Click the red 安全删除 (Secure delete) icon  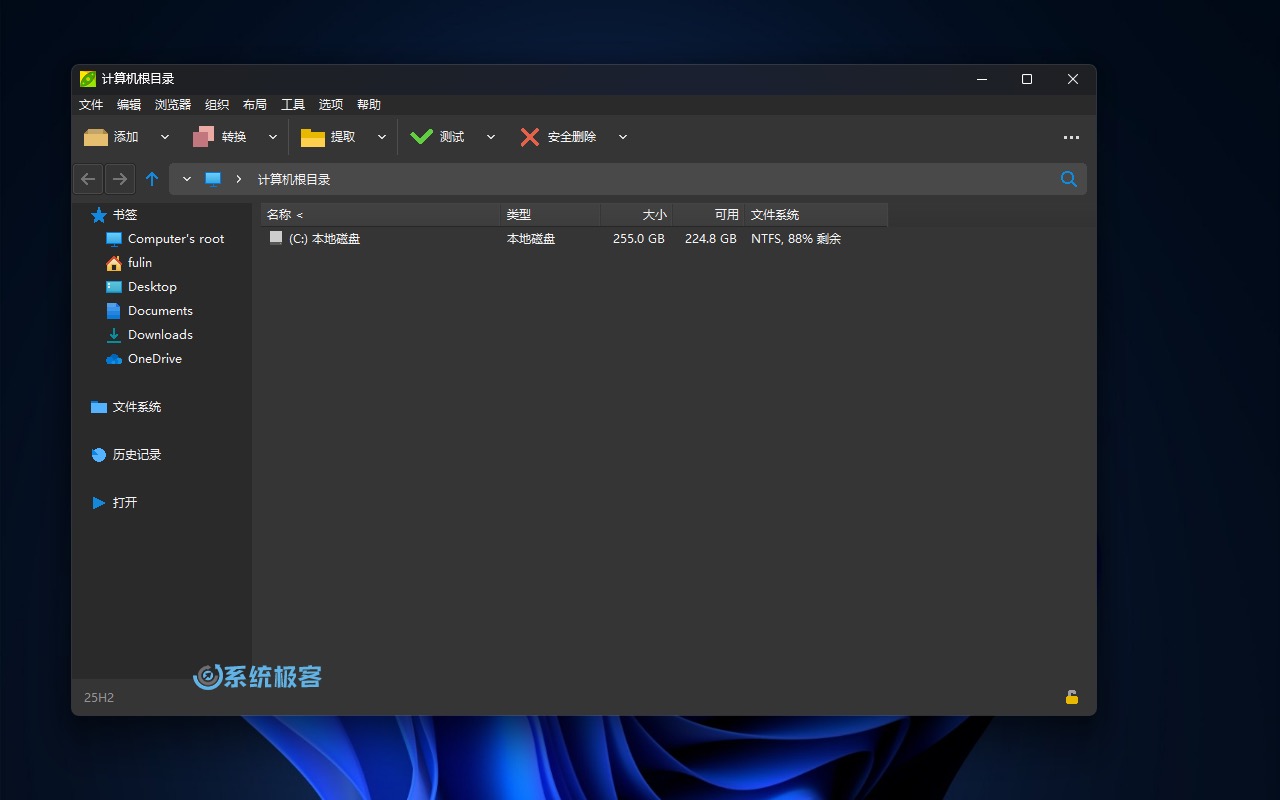[530, 137]
